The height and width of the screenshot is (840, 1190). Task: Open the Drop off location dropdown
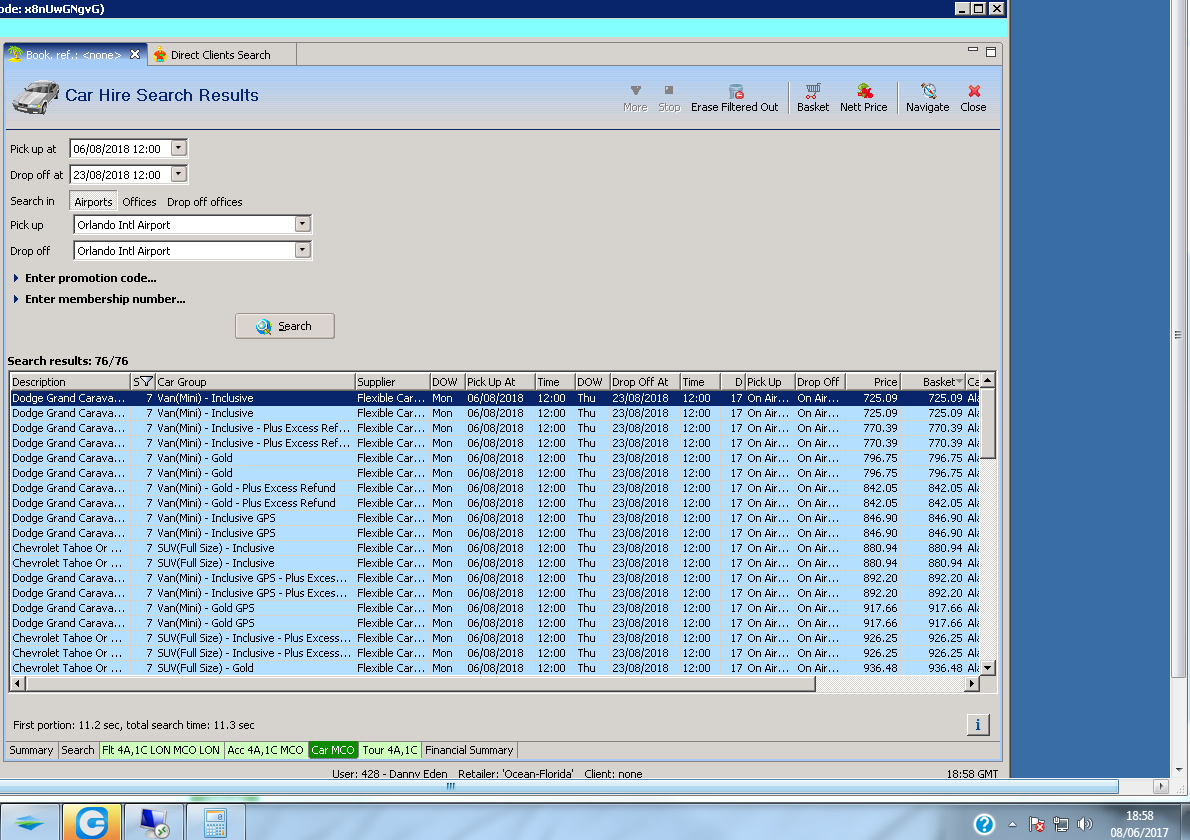(302, 251)
